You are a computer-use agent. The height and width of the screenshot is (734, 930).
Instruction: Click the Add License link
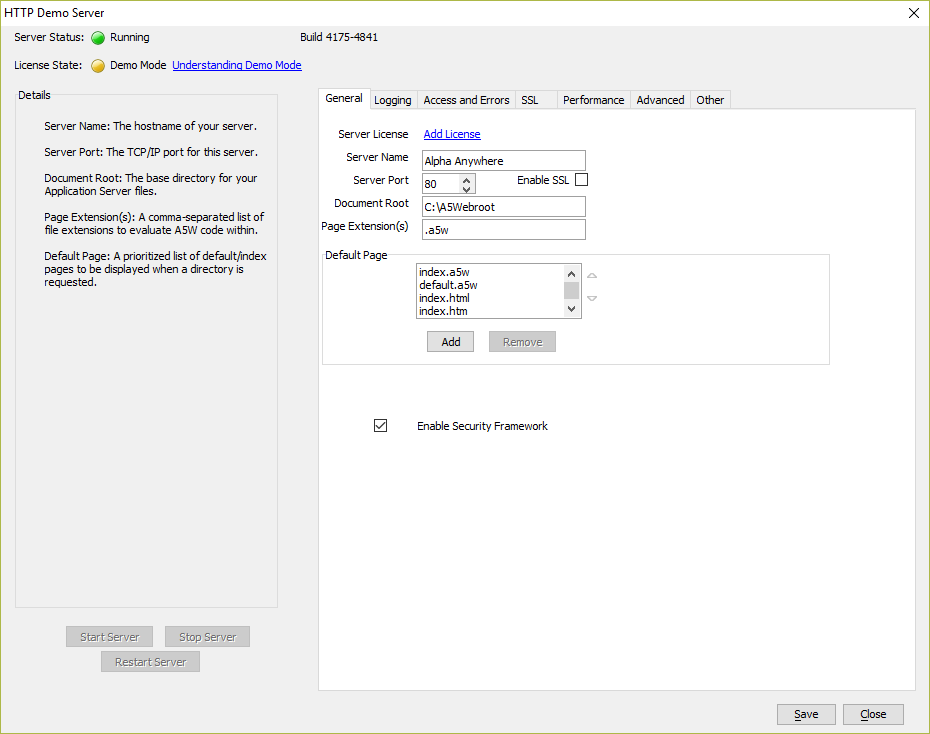click(452, 134)
